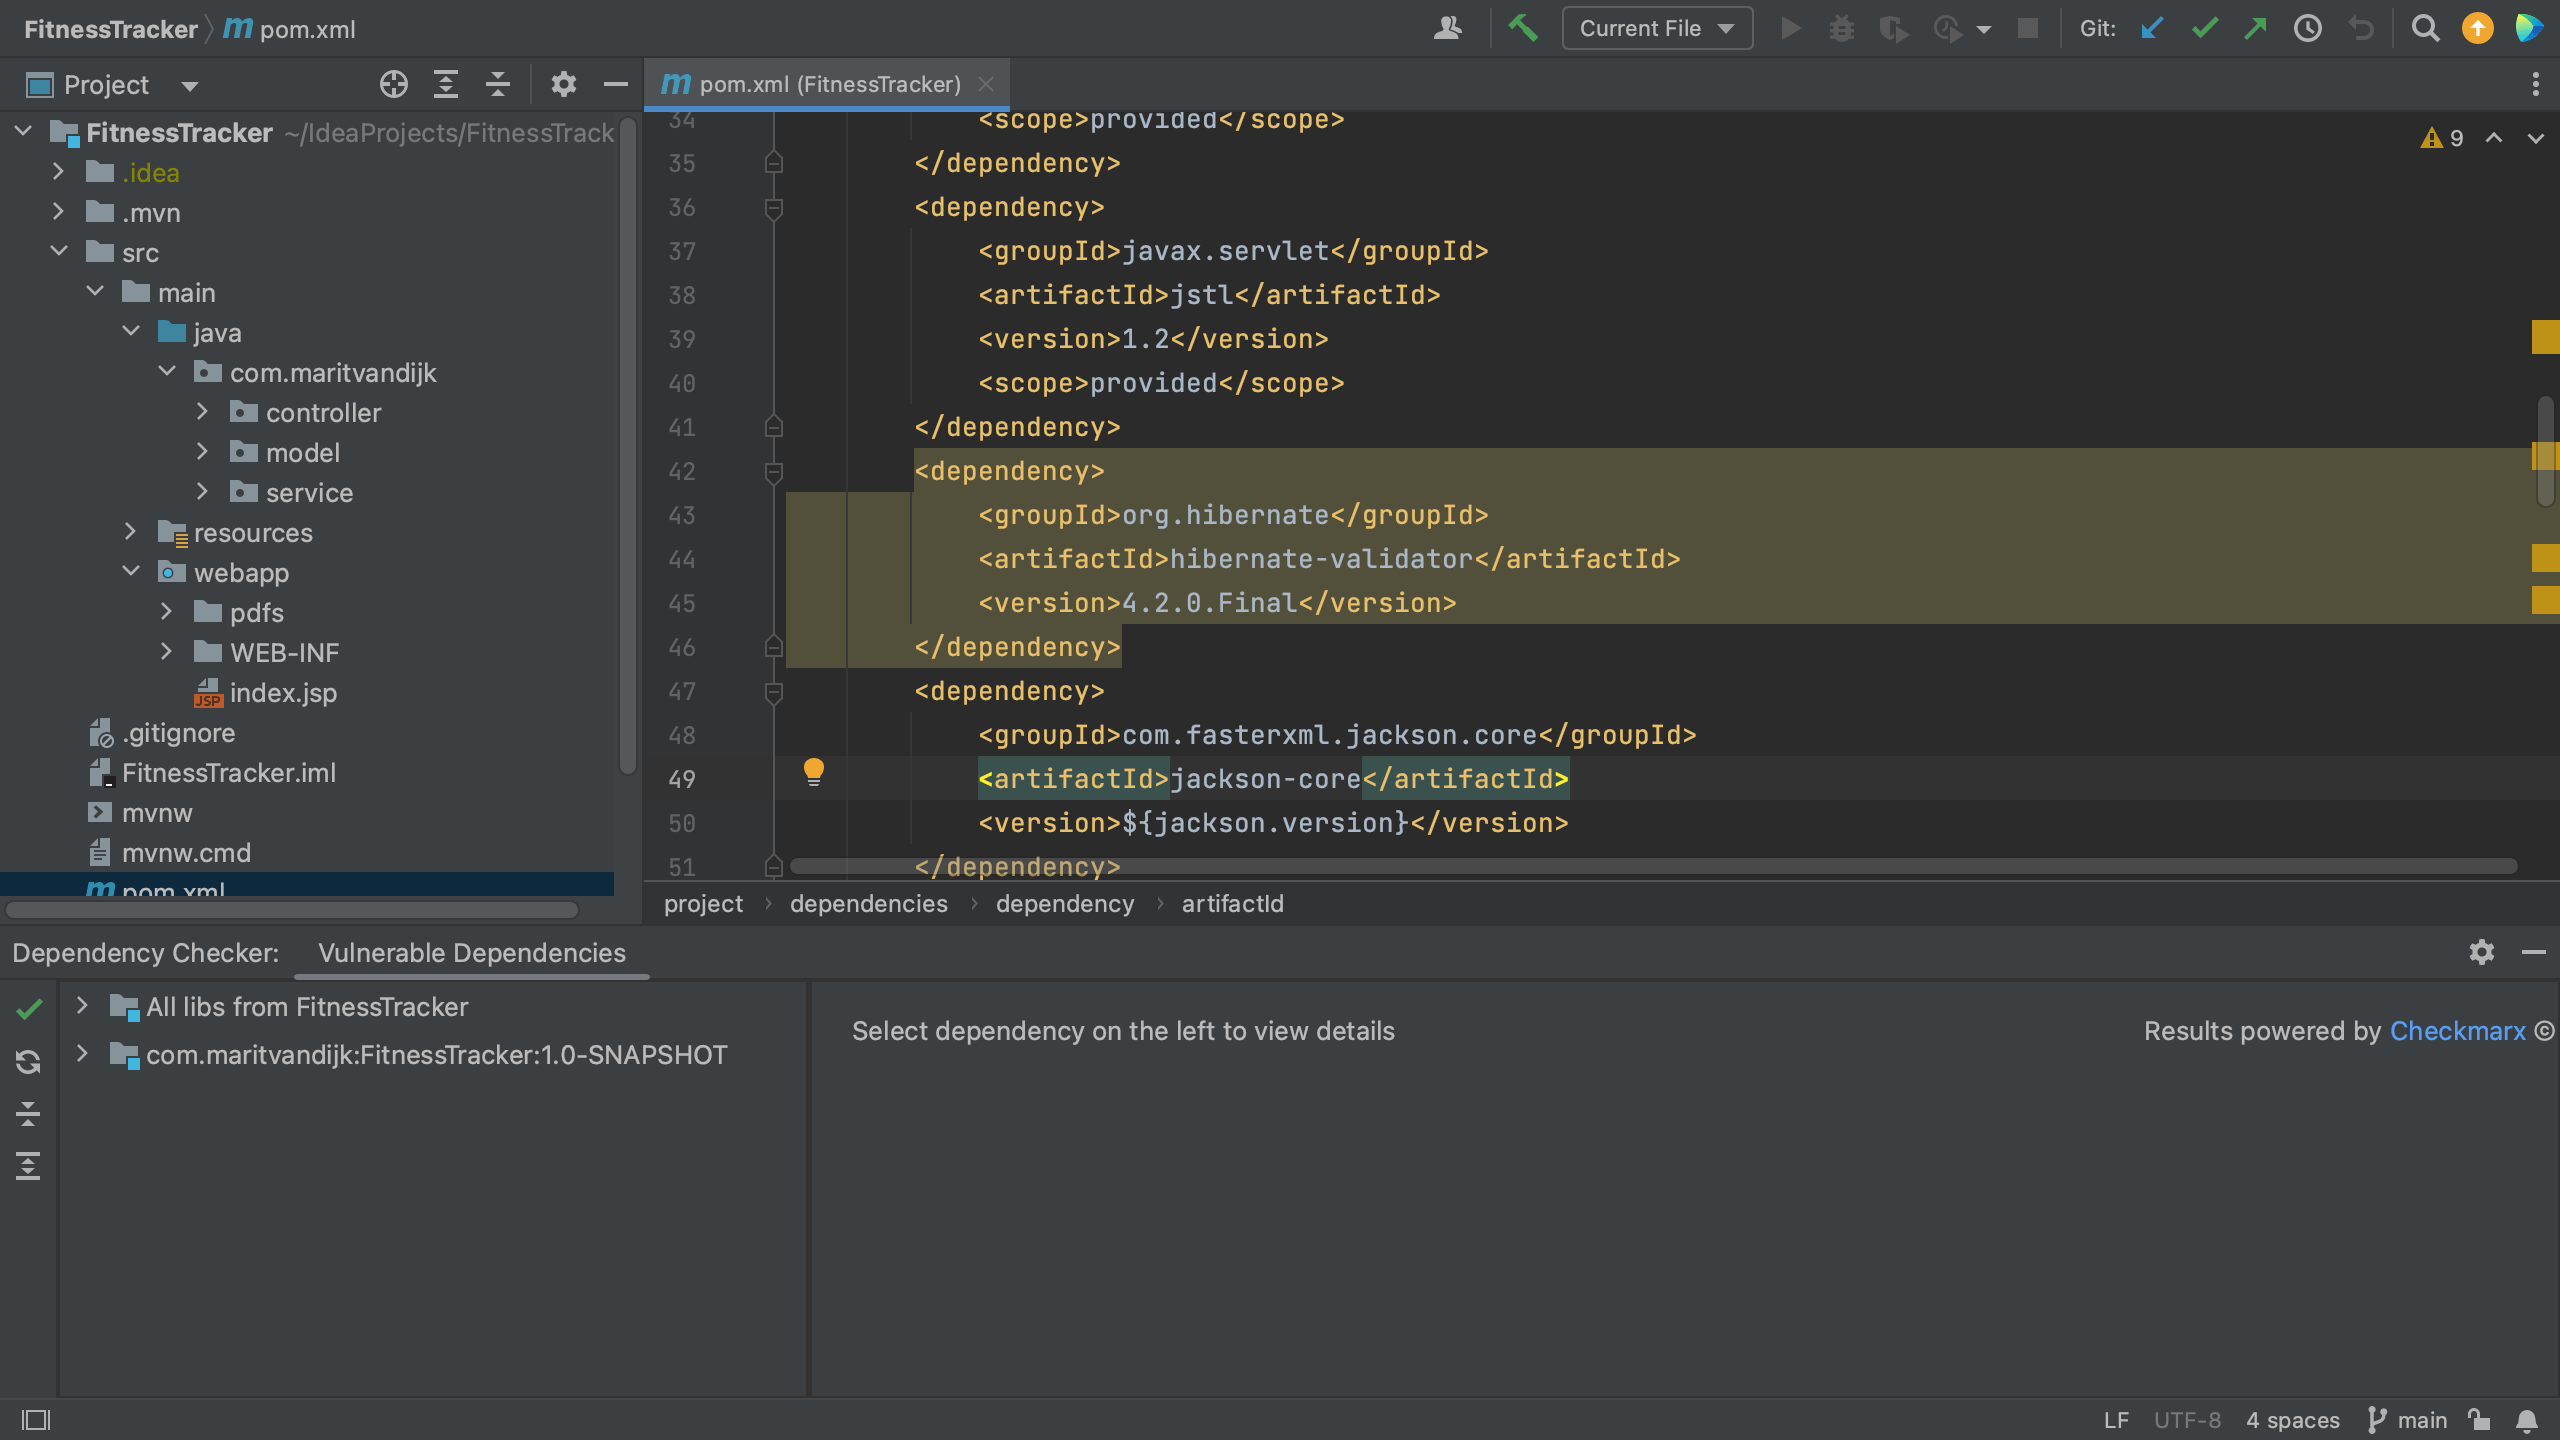Expand the com.maritvandijk:FitnessTracker:1.0-SNAPSHOT tree item

[83, 1055]
